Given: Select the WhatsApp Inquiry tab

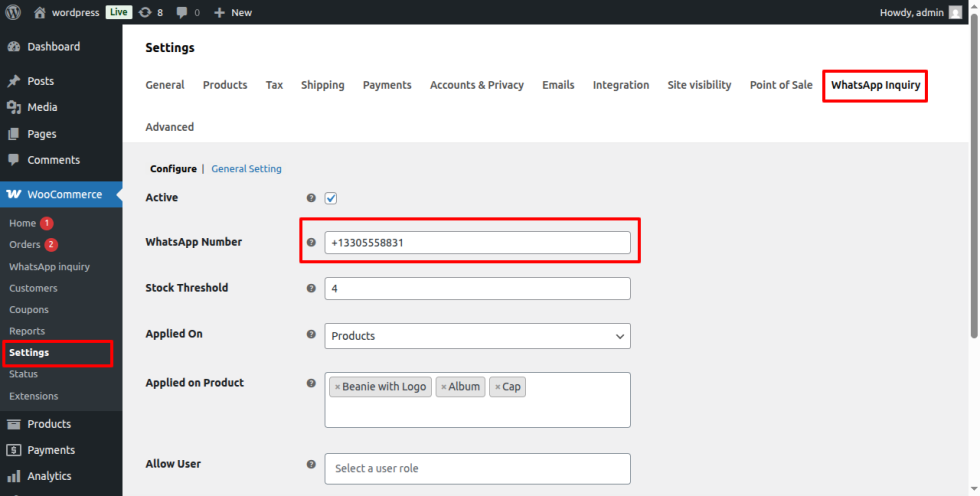Looking at the screenshot, I should coord(875,85).
